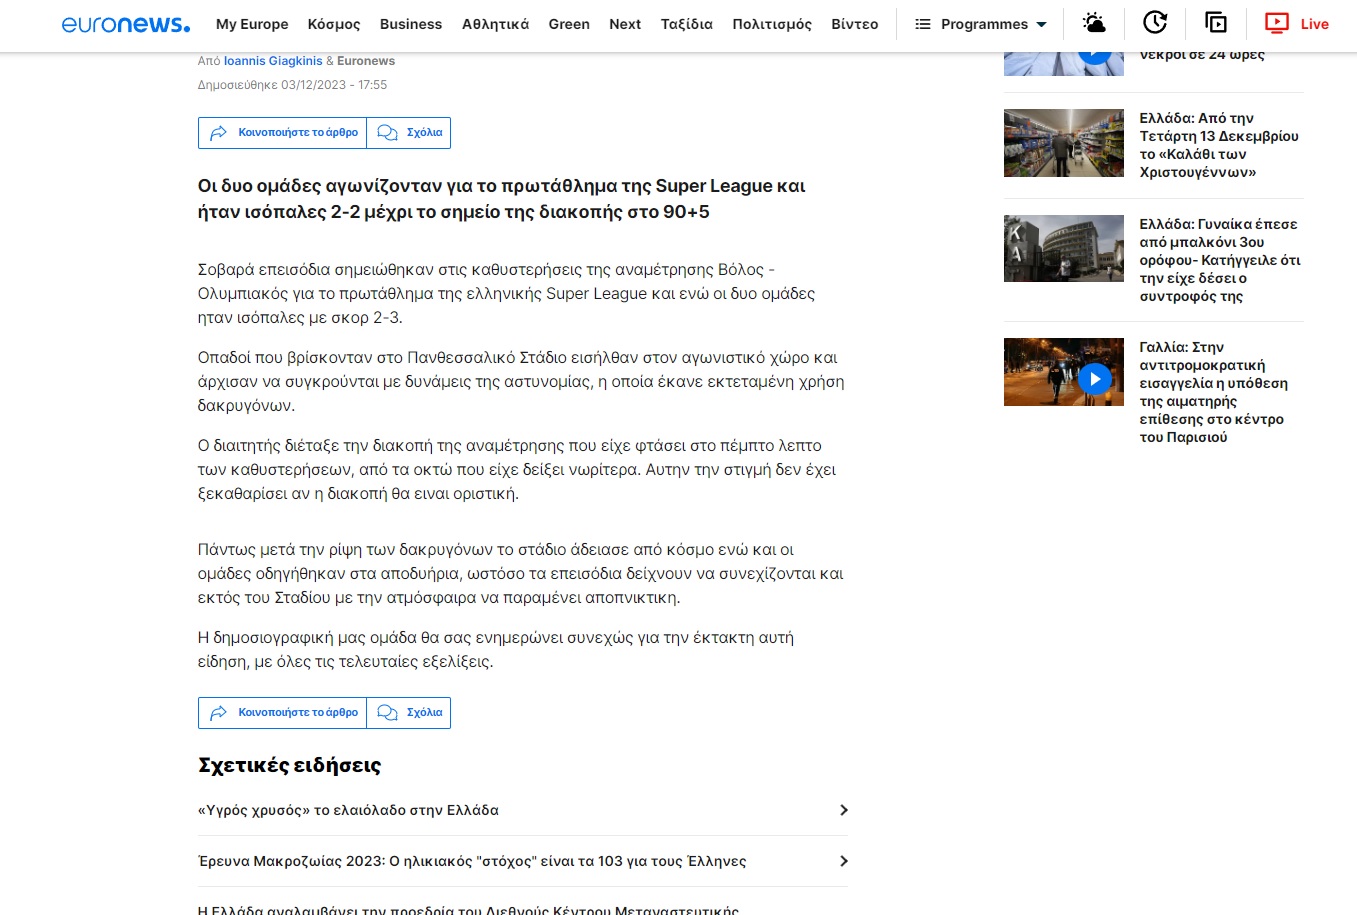Open author Ioannis Giagkinis profile link
Screen dimensions: 1357x915
coord(273,61)
